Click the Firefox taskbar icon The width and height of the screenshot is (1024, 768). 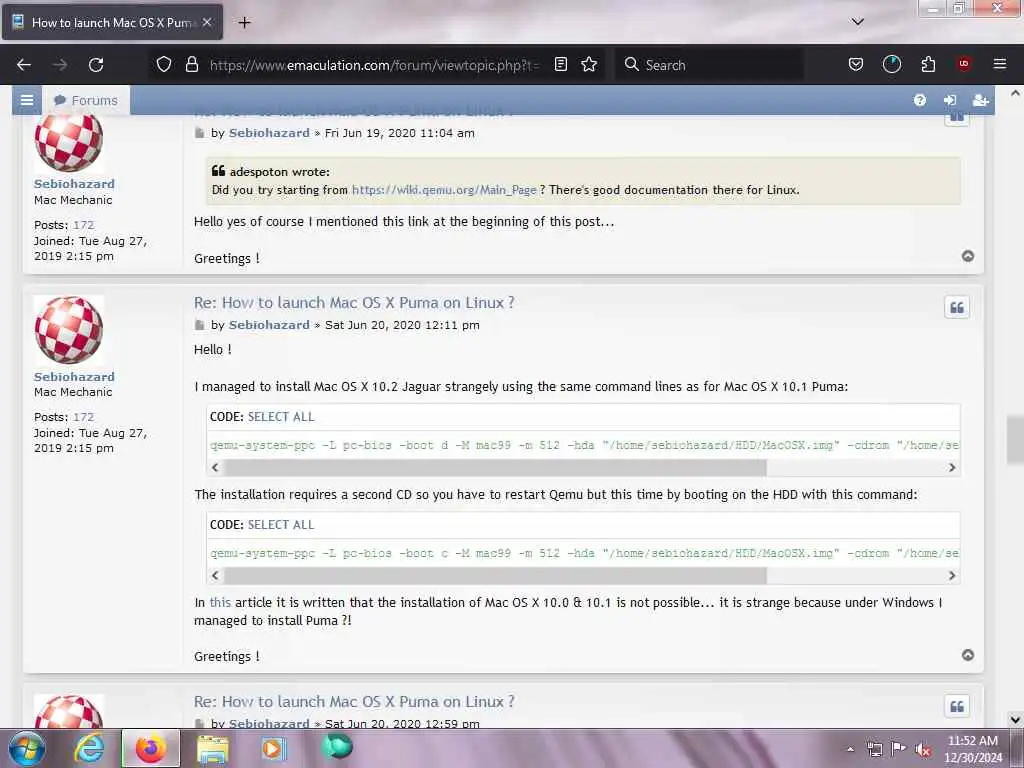(150, 748)
